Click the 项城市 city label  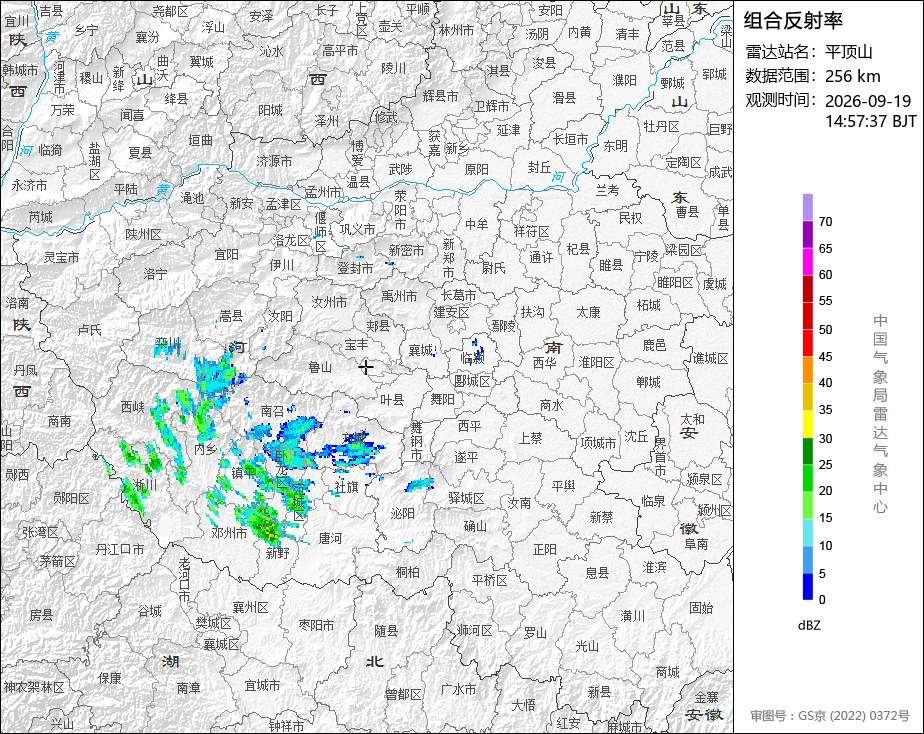point(598,443)
